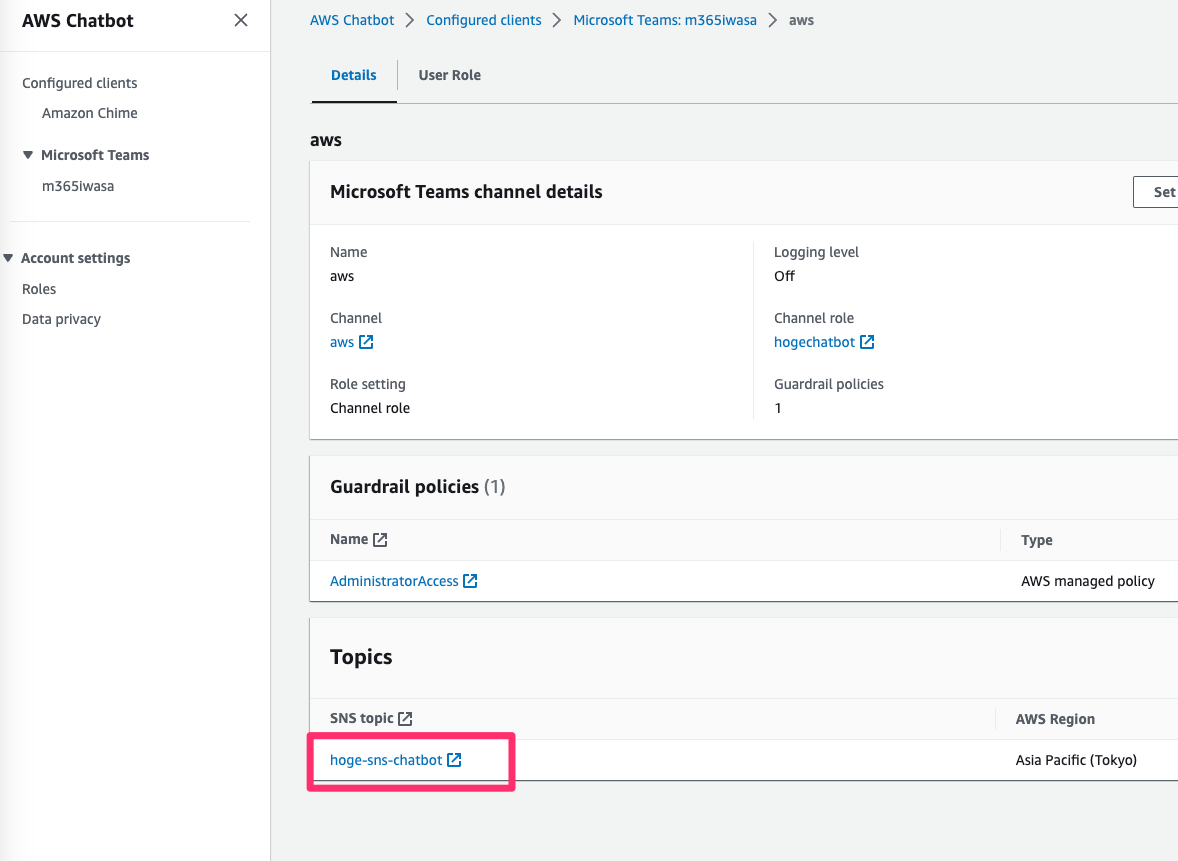Open external link icon beside AdministratorAccess policy
The height and width of the screenshot is (861, 1178).
tap(470, 581)
